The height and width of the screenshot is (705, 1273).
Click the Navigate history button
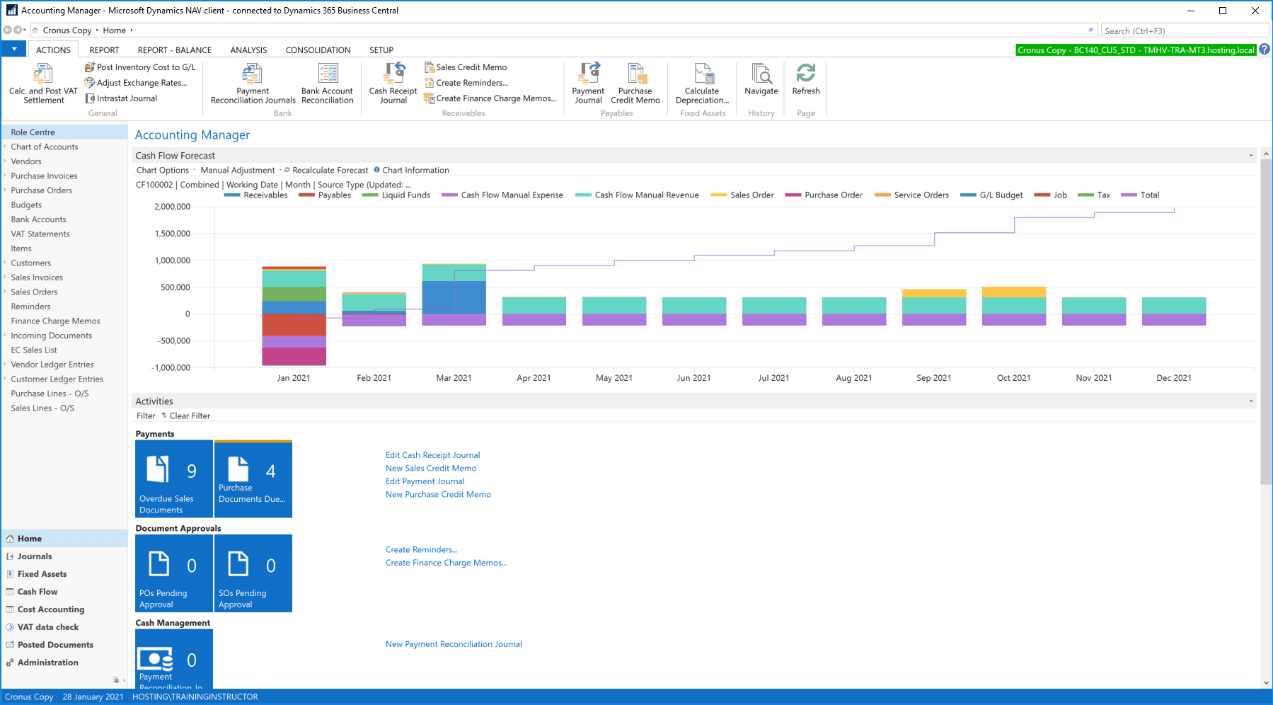pos(761,80)
